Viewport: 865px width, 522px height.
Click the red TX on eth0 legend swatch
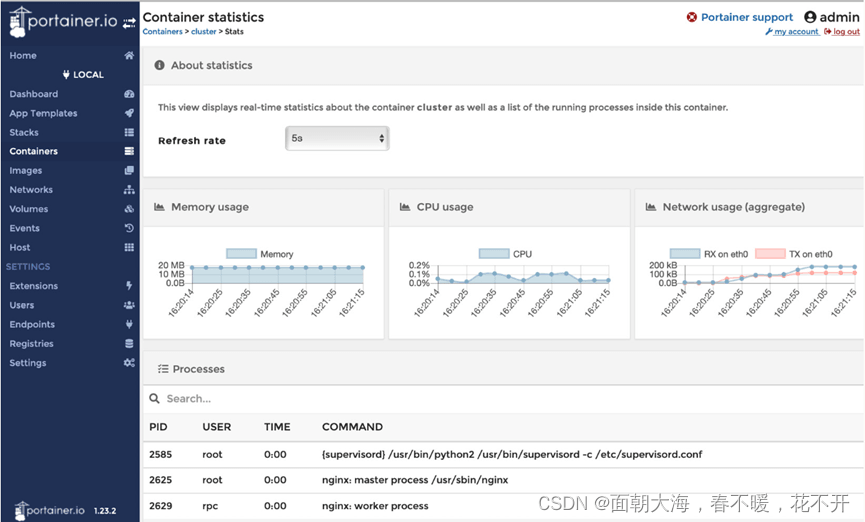click(x=770, y=254)
